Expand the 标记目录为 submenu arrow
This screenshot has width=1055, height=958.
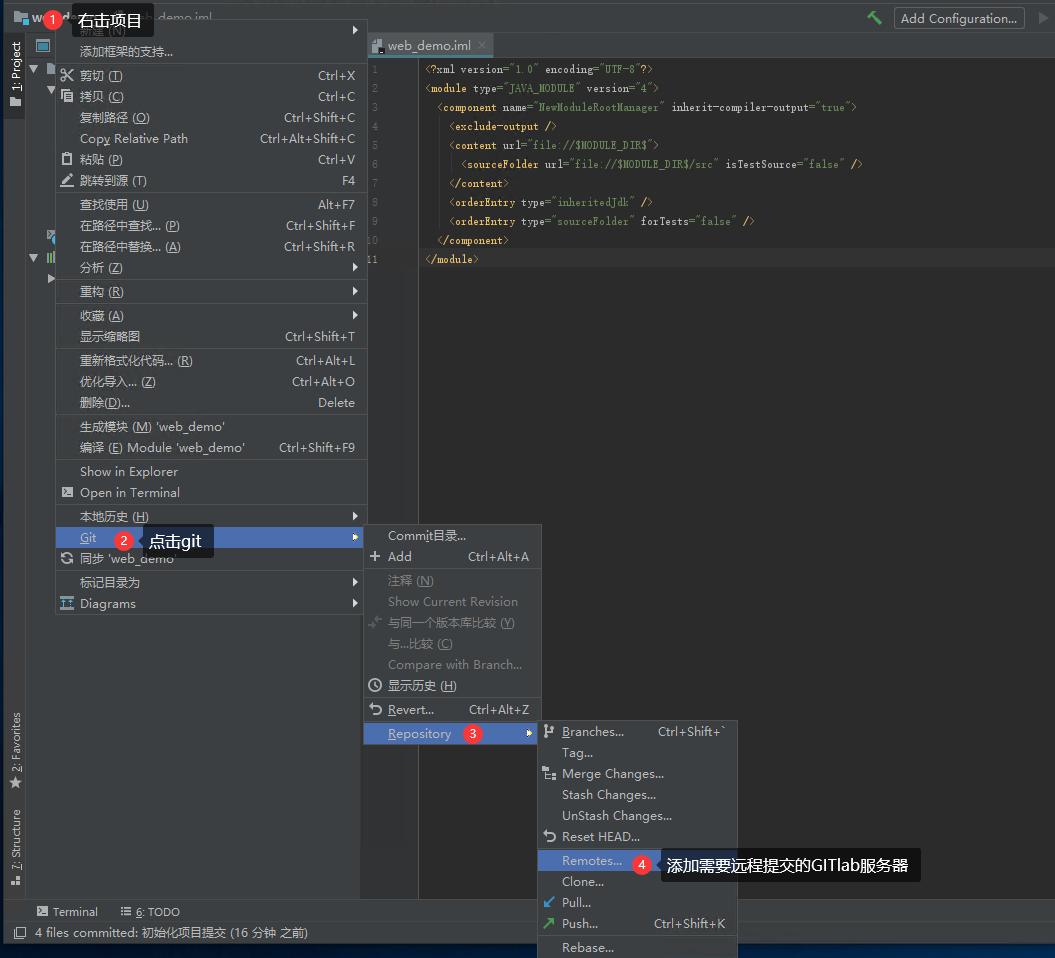pos(355,582)
